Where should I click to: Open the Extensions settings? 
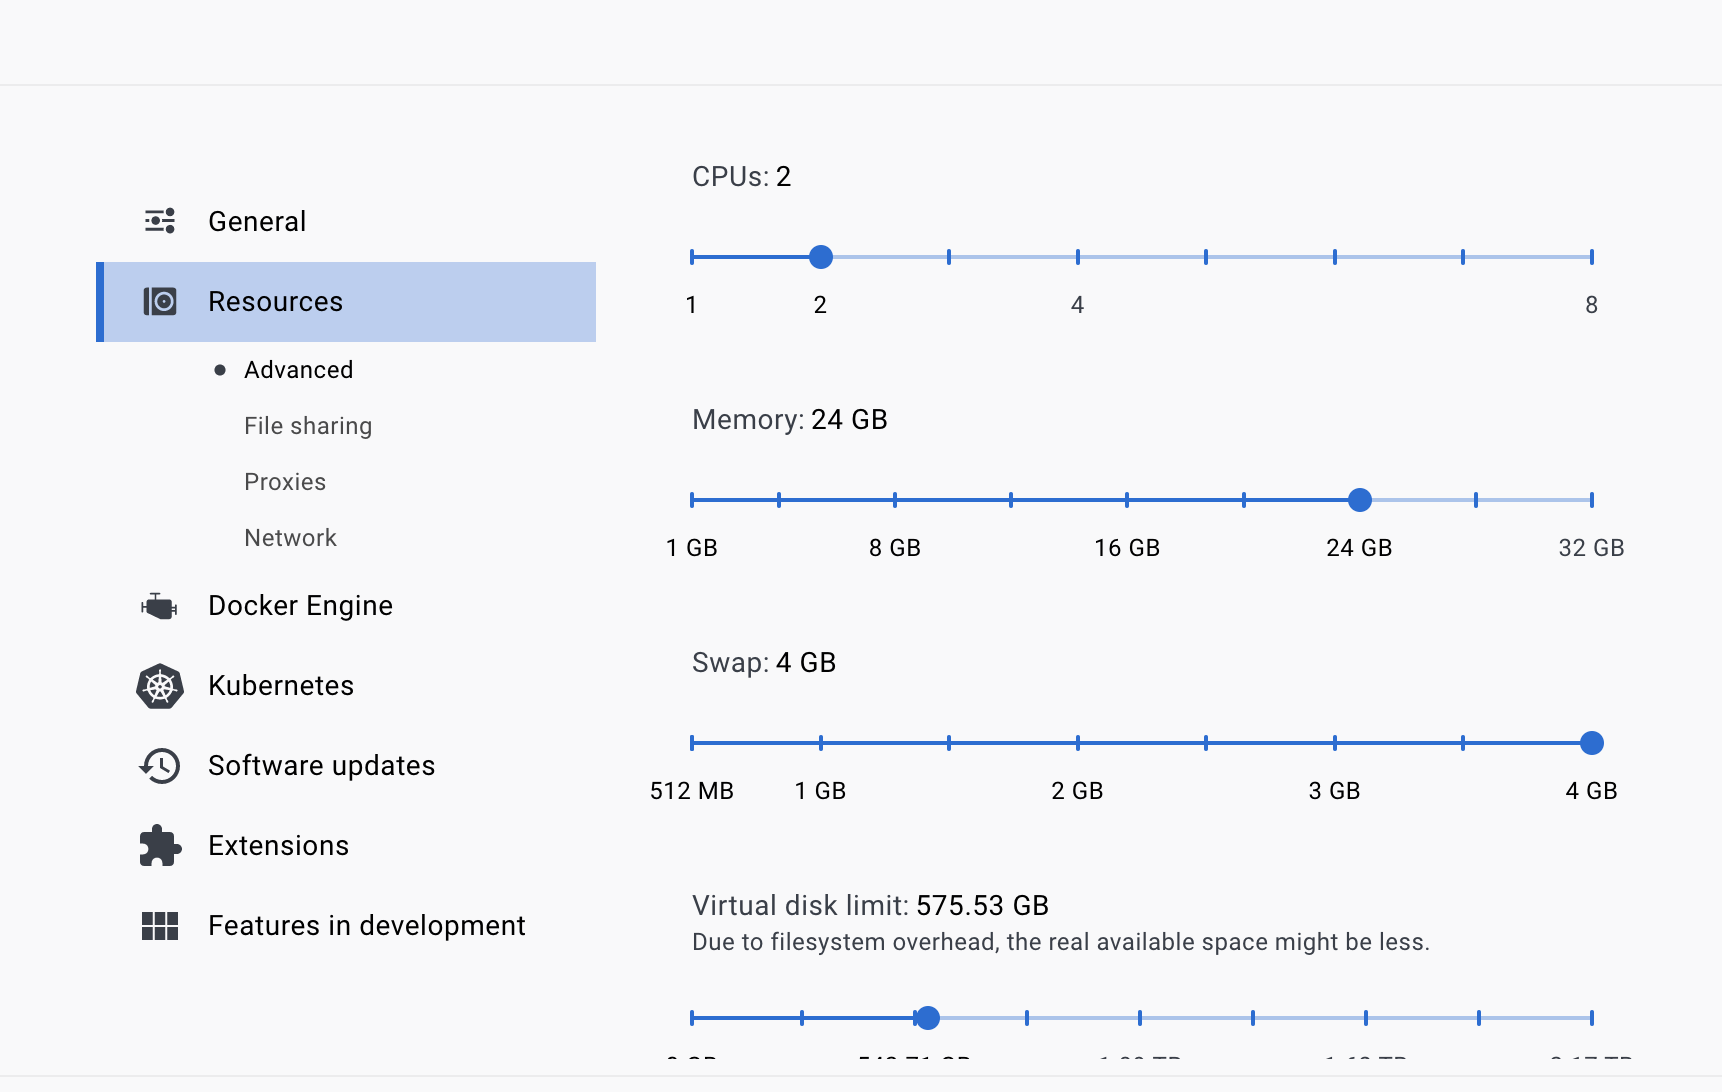click(346, 846)
